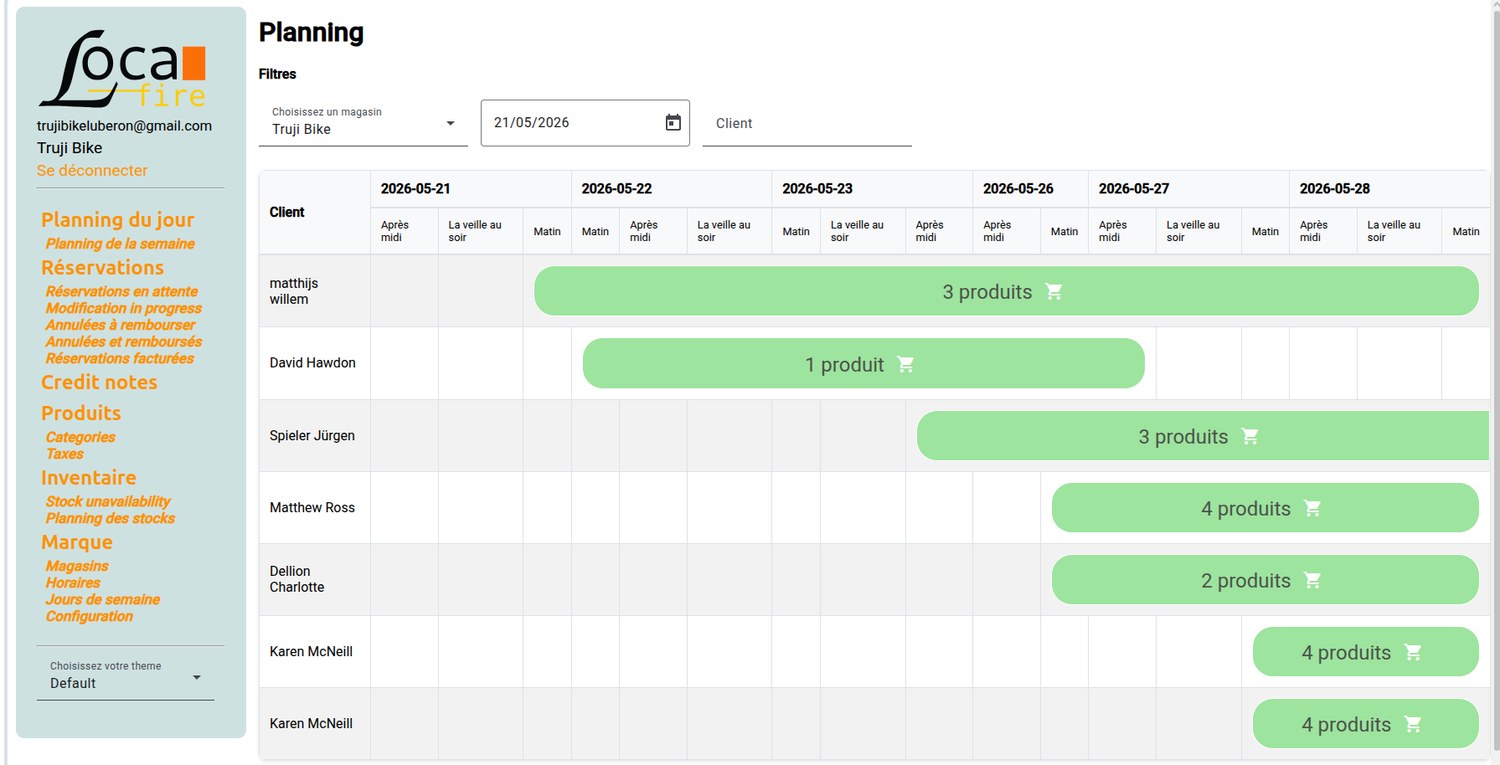The height and width of the screenshot is (765, 1500).
Task: Click the Locafire logo
Action: point(123,68)
